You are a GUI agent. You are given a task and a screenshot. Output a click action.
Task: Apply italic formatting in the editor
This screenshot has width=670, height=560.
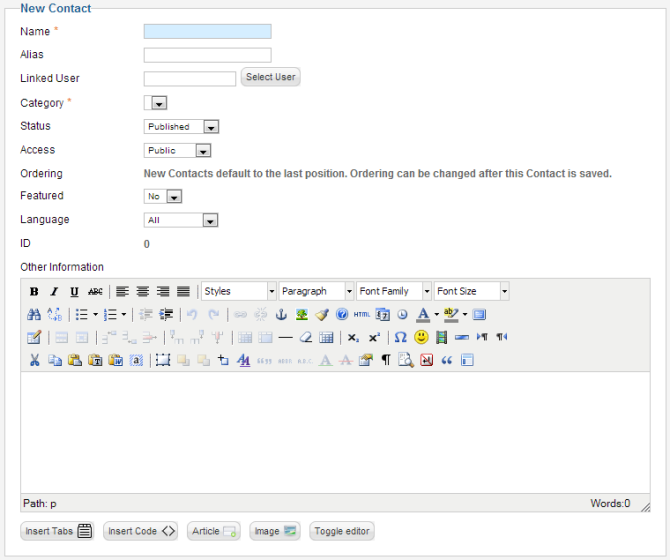coord(54,292)
